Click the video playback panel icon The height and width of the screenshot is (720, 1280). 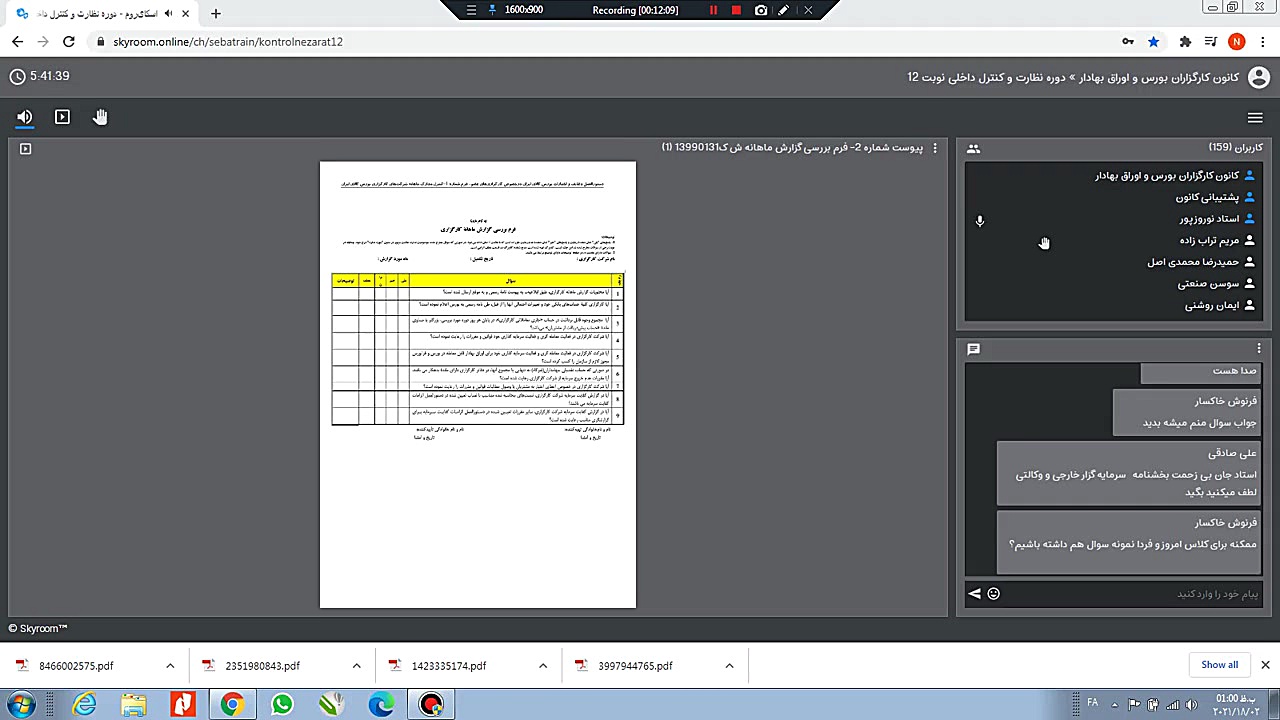62,117
